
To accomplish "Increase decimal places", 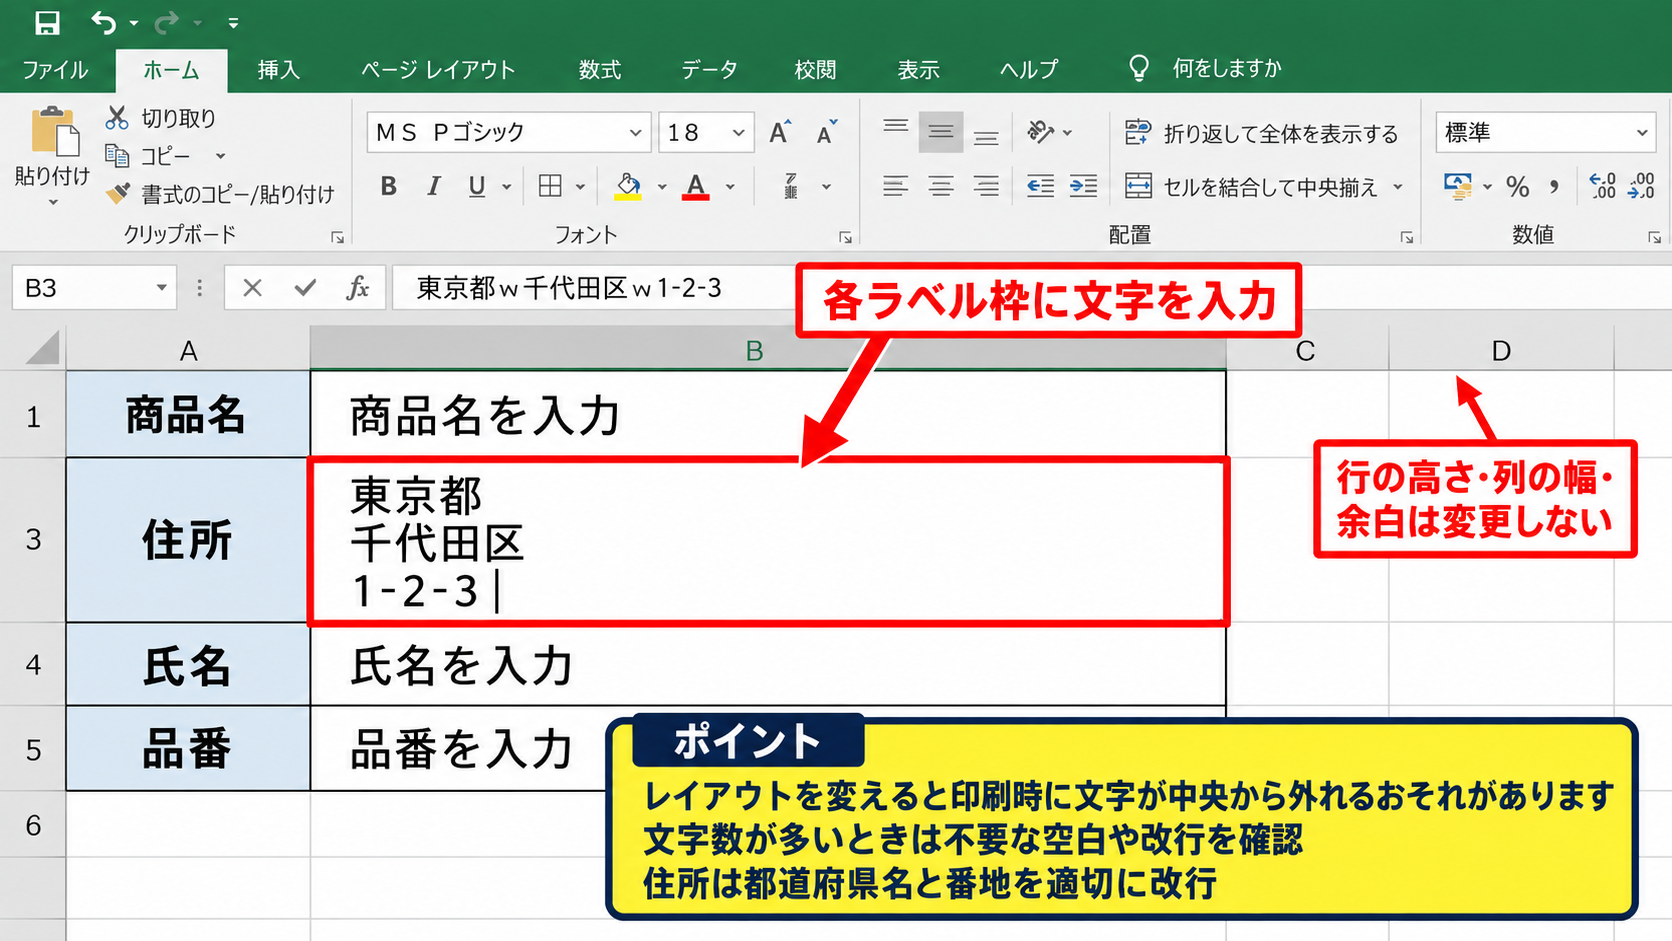I will coord(1602,186).
